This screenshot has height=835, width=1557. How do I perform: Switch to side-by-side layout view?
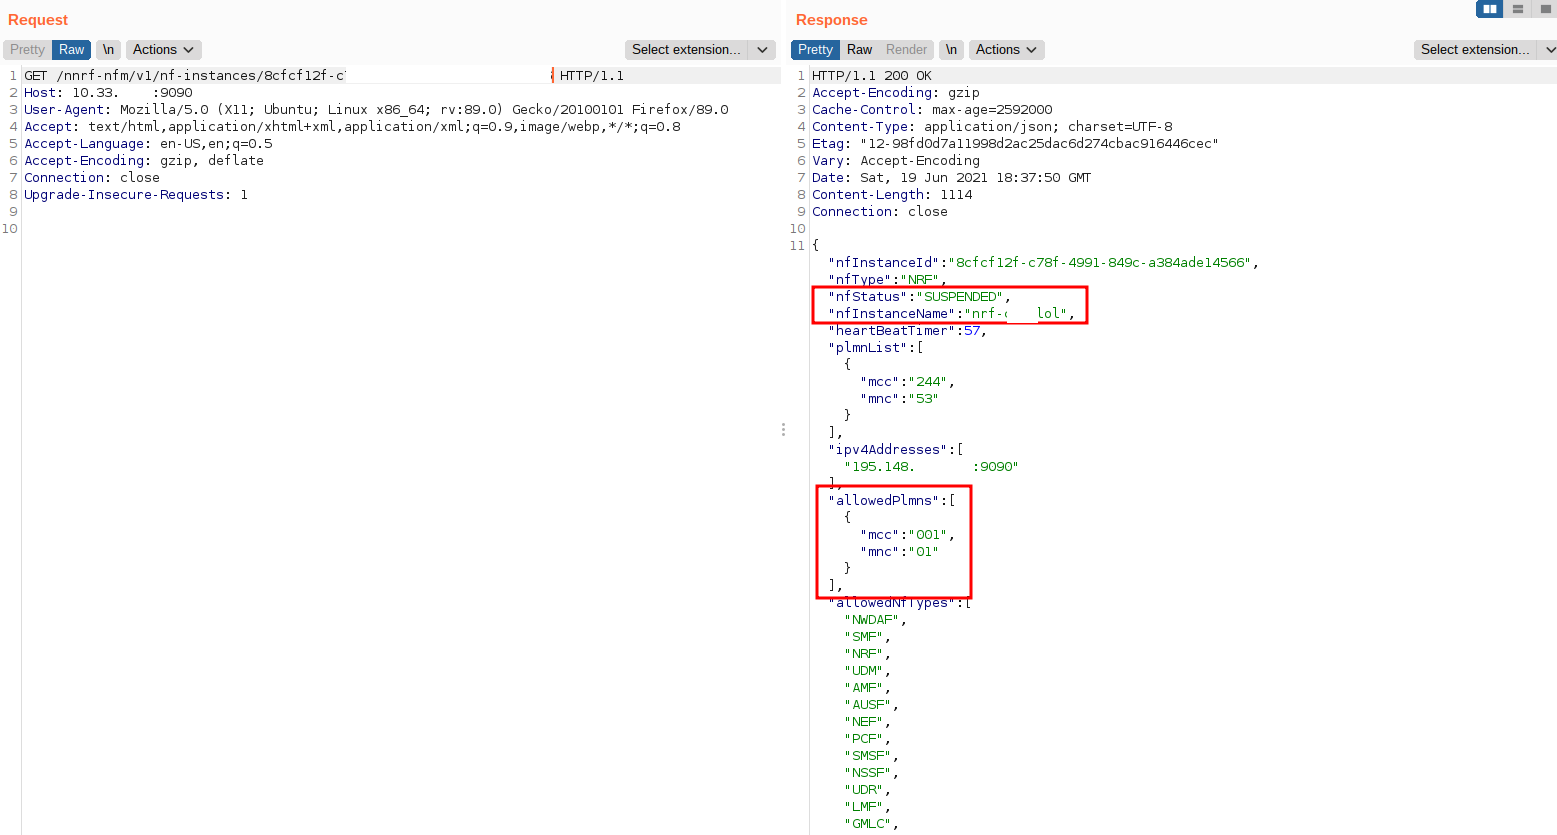[x=1489, y=9]
